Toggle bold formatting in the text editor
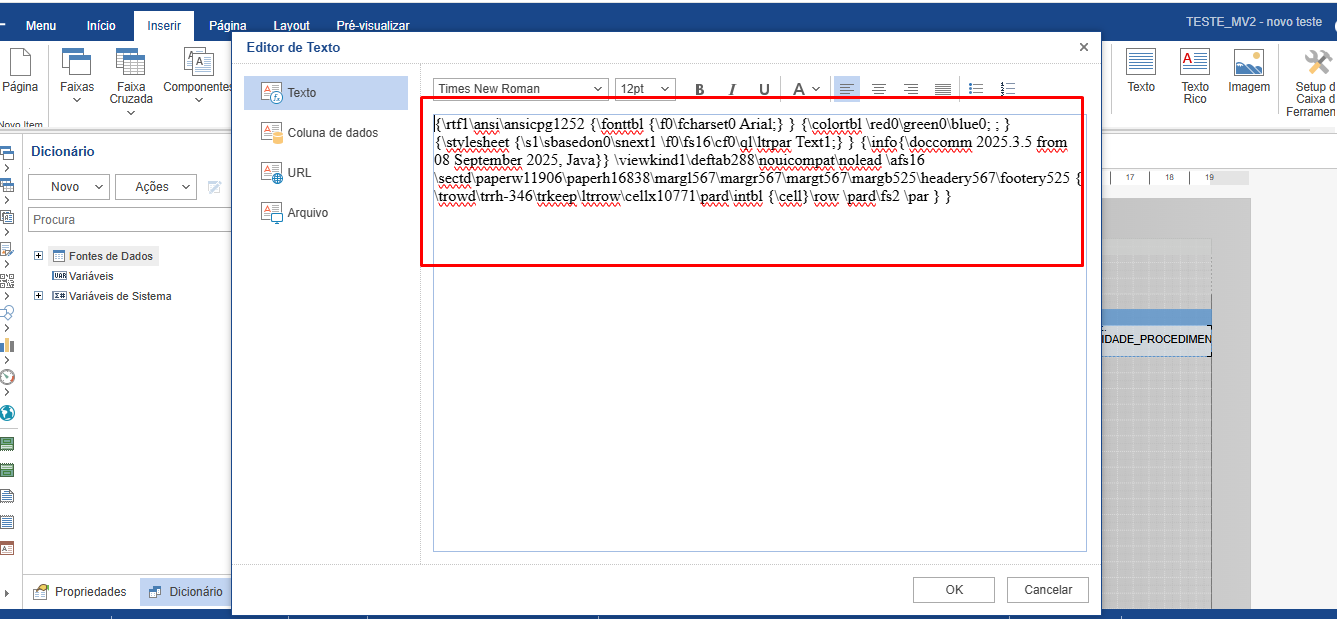The height and width of the screenshot is (619, 1337). click(699, 89)
